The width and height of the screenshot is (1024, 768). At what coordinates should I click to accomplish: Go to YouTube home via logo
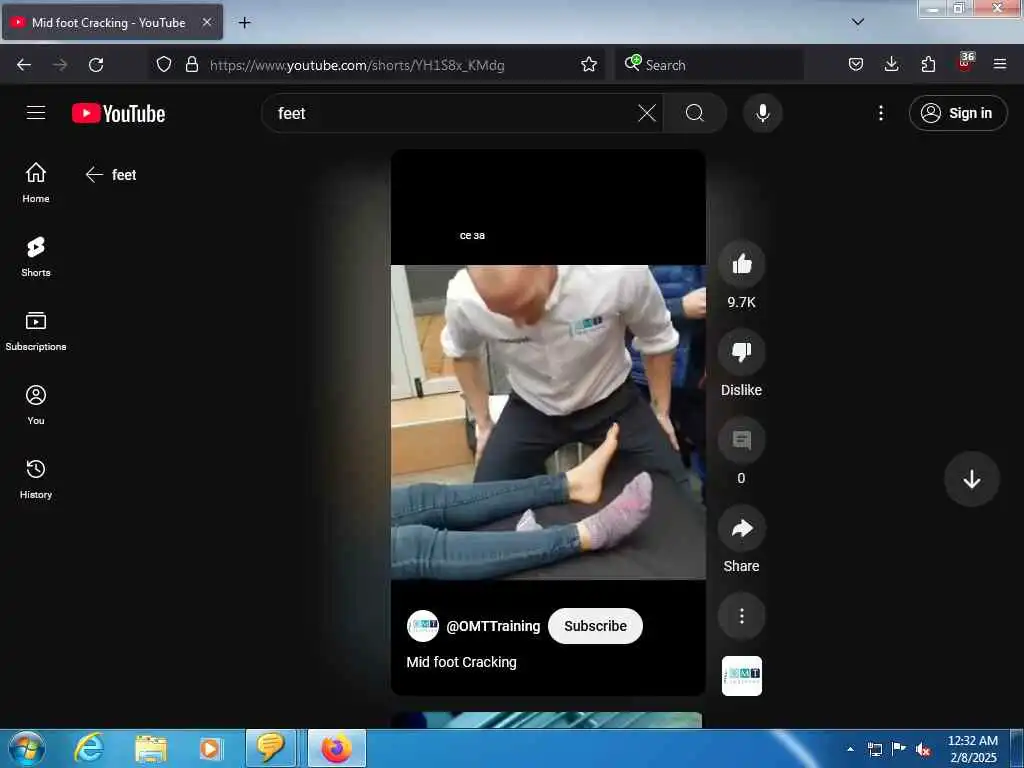118,114
